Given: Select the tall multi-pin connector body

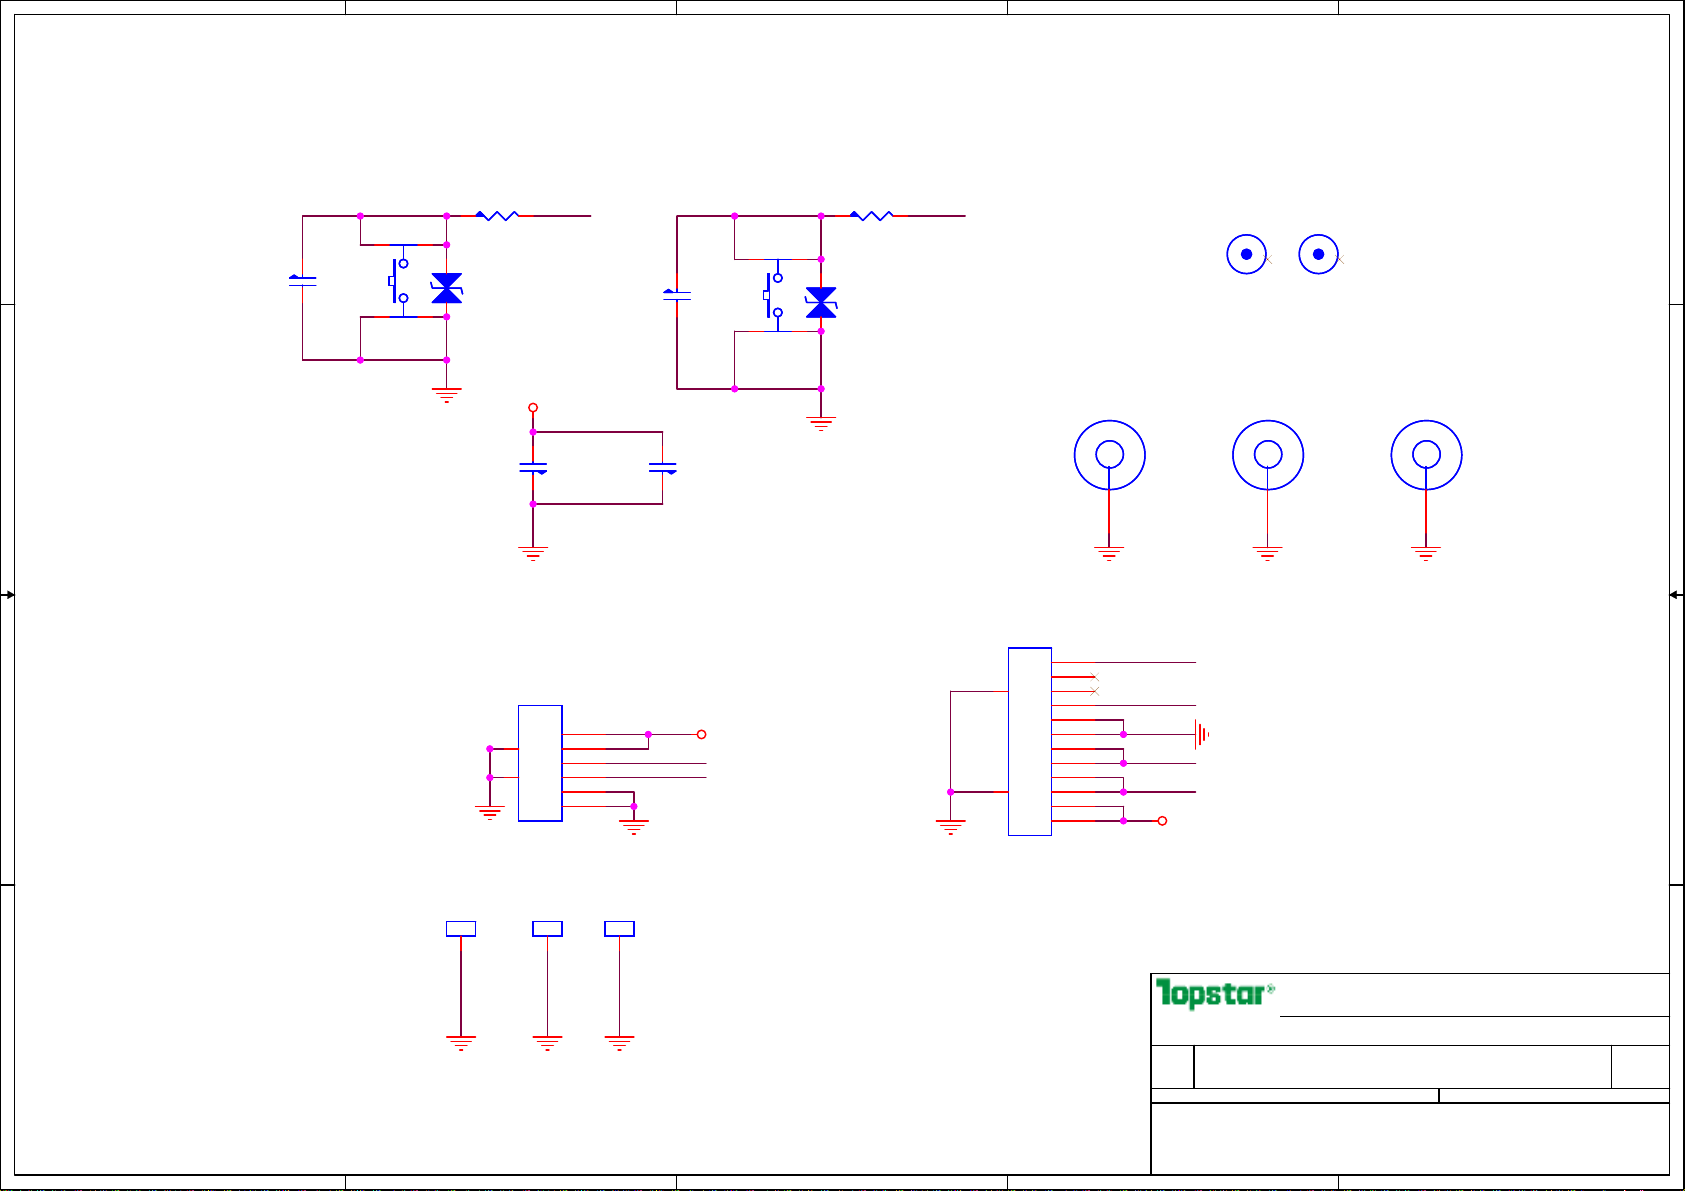Looking at the screenshot, I should tap(1030, 741).
